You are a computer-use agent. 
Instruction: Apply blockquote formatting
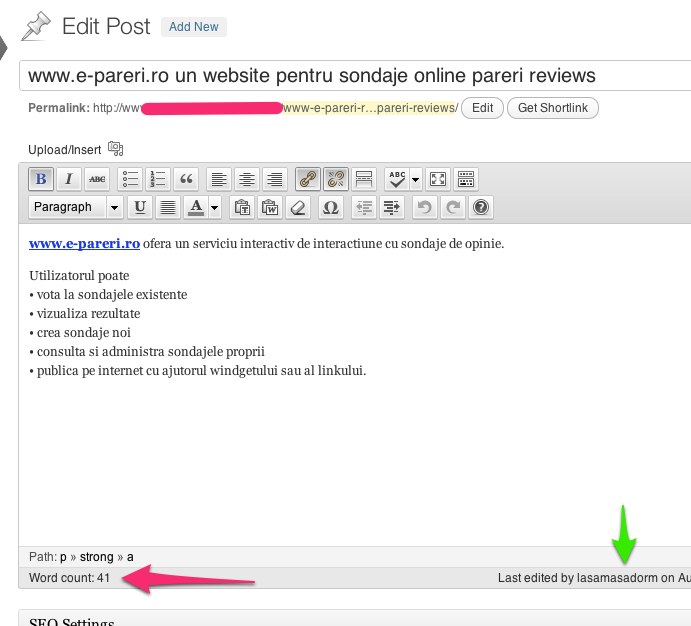186,179
